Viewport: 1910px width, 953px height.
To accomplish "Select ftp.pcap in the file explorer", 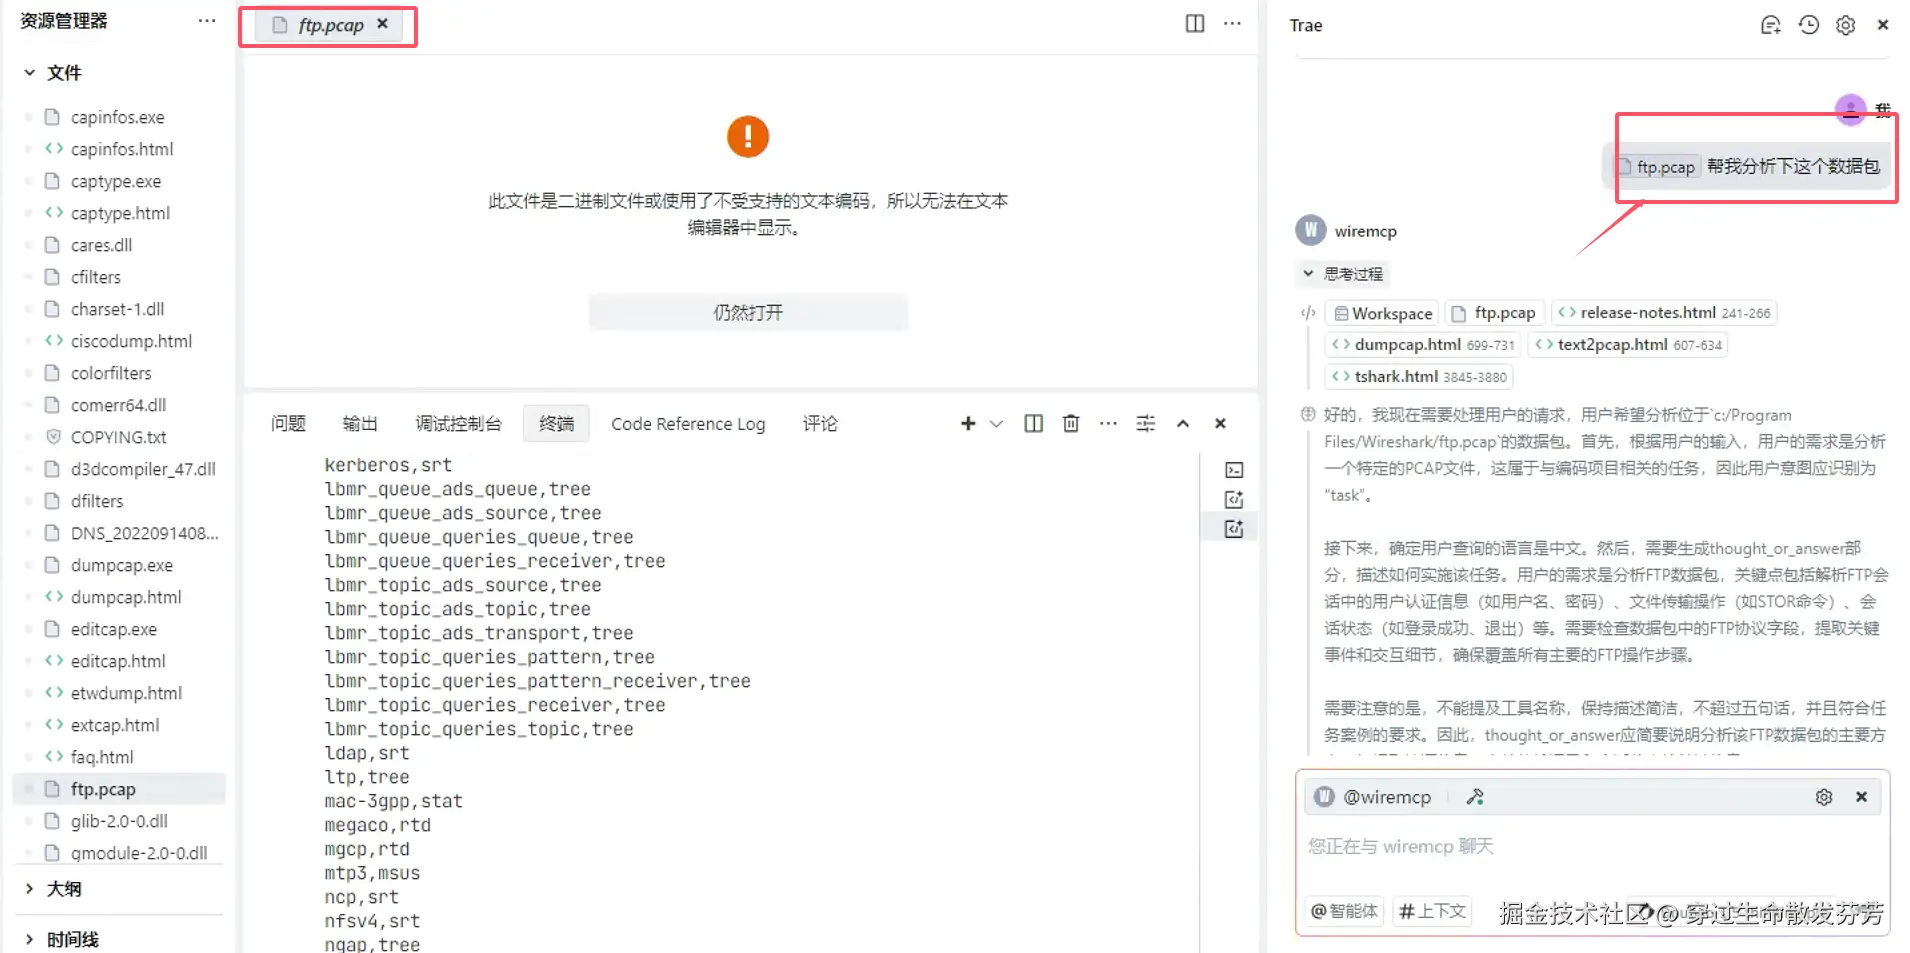I will click(x=103, y=788).
